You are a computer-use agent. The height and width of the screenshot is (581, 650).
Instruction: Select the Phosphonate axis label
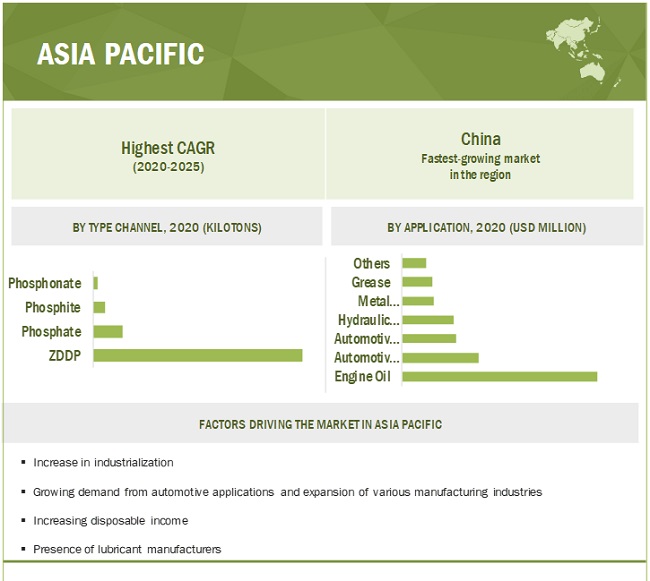coord(45,283)
